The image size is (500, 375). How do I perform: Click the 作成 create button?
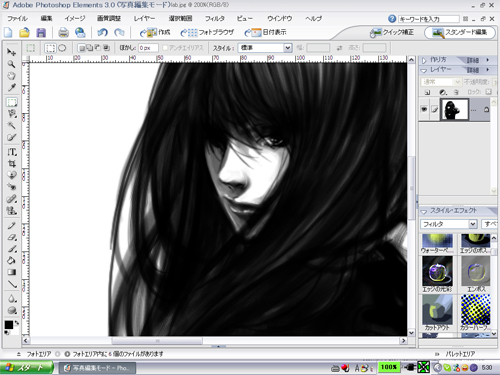[155, 32]
